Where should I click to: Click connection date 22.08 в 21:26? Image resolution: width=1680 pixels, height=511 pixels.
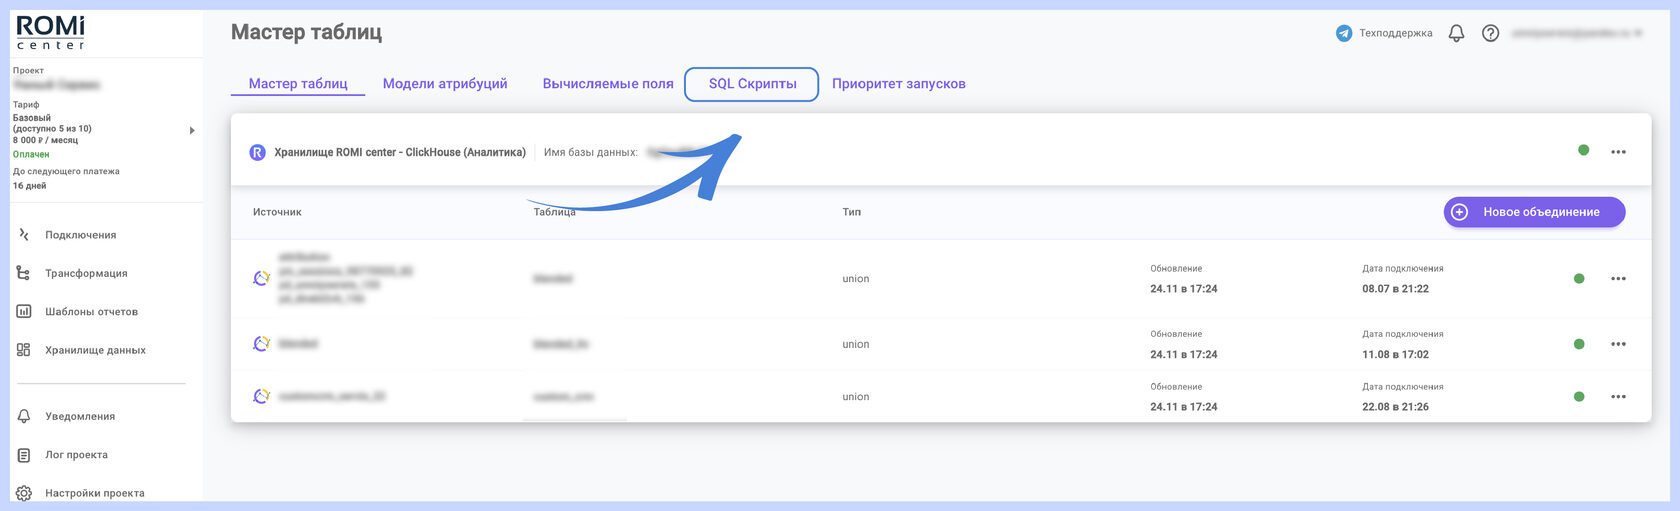coord(1395,407)
